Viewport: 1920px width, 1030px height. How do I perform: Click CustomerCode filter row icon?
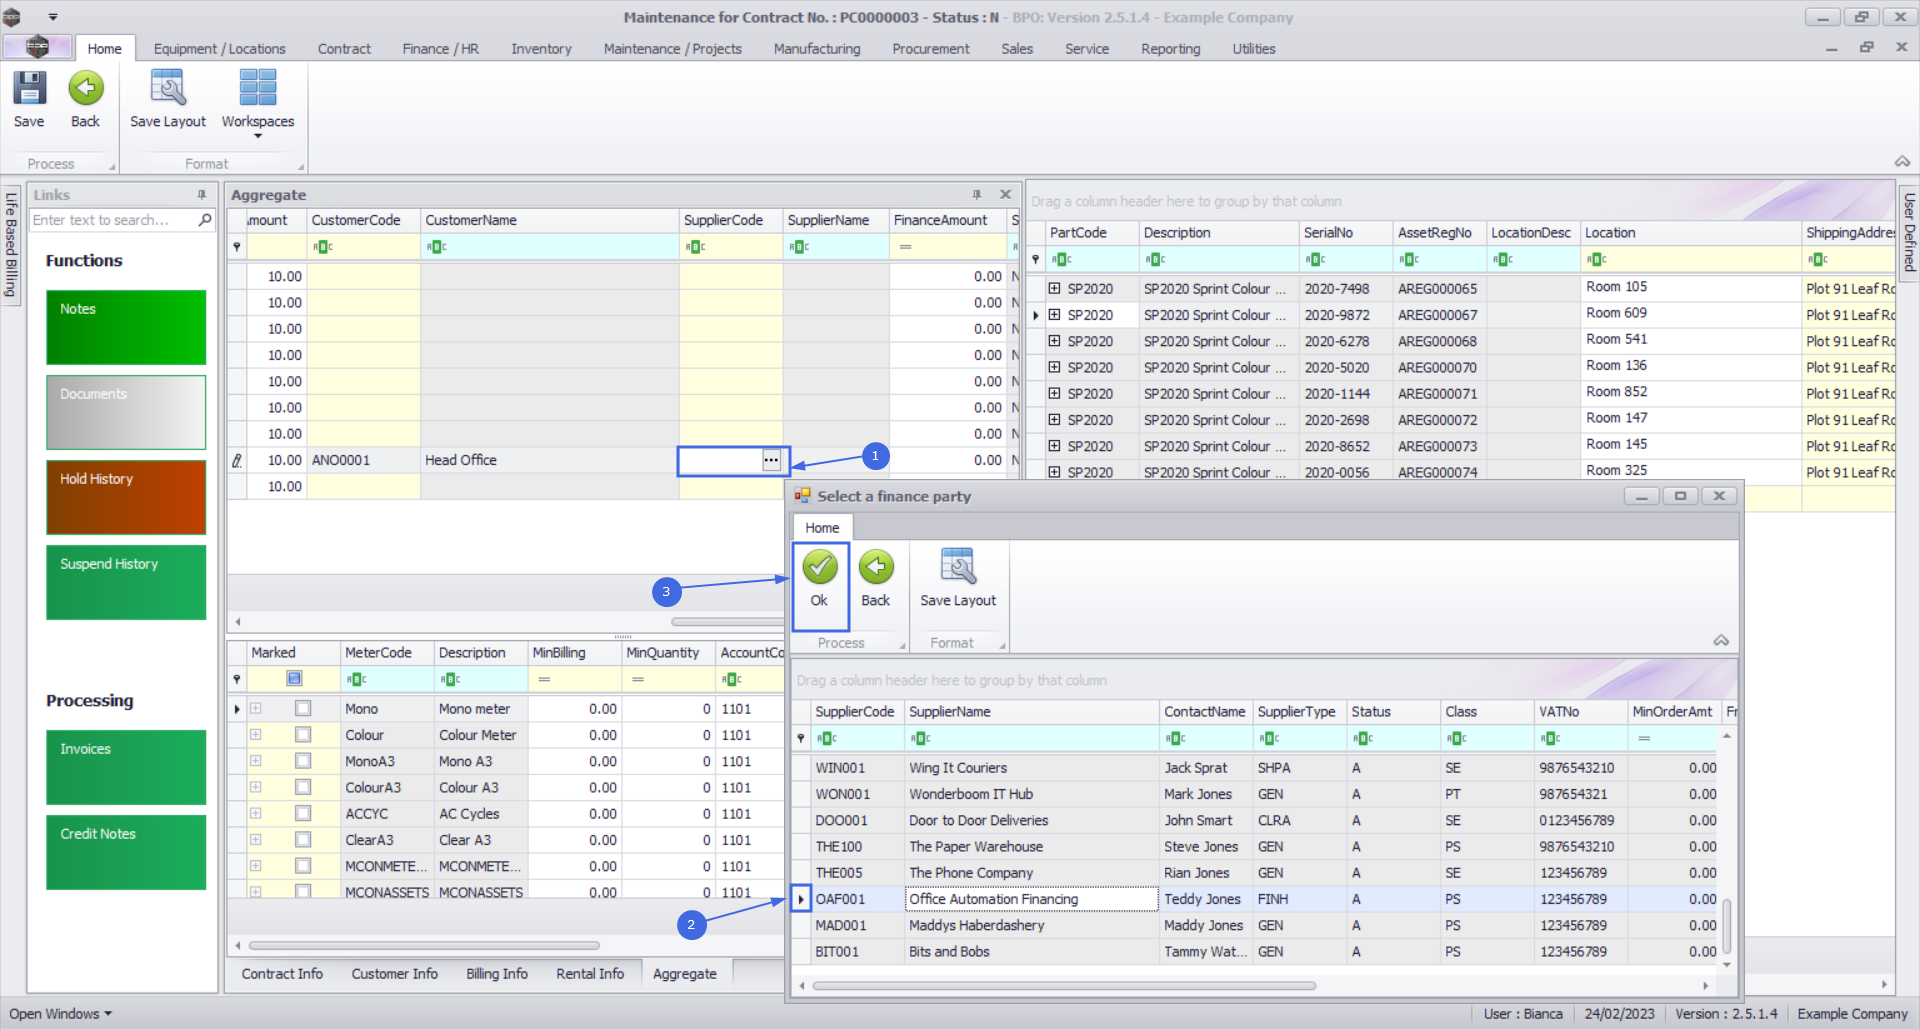coord(323,247)
